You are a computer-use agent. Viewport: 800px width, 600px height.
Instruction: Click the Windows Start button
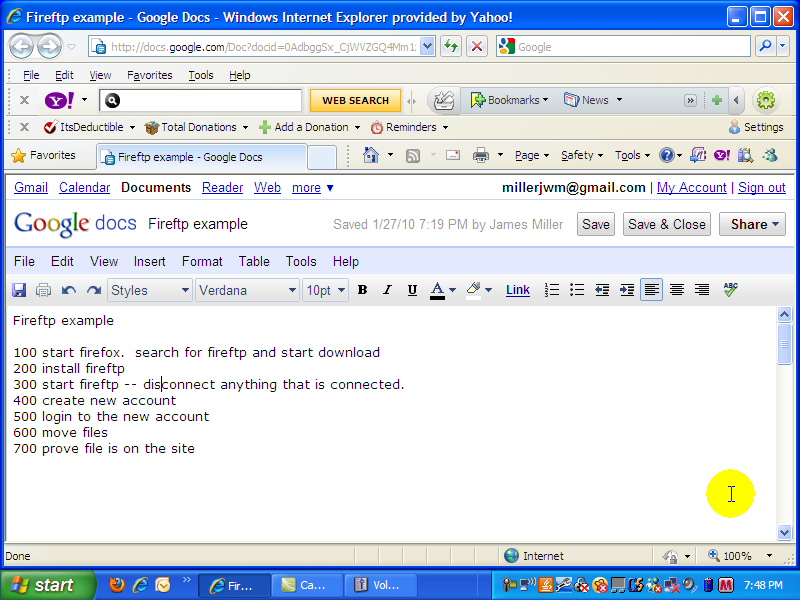point(42,585)
